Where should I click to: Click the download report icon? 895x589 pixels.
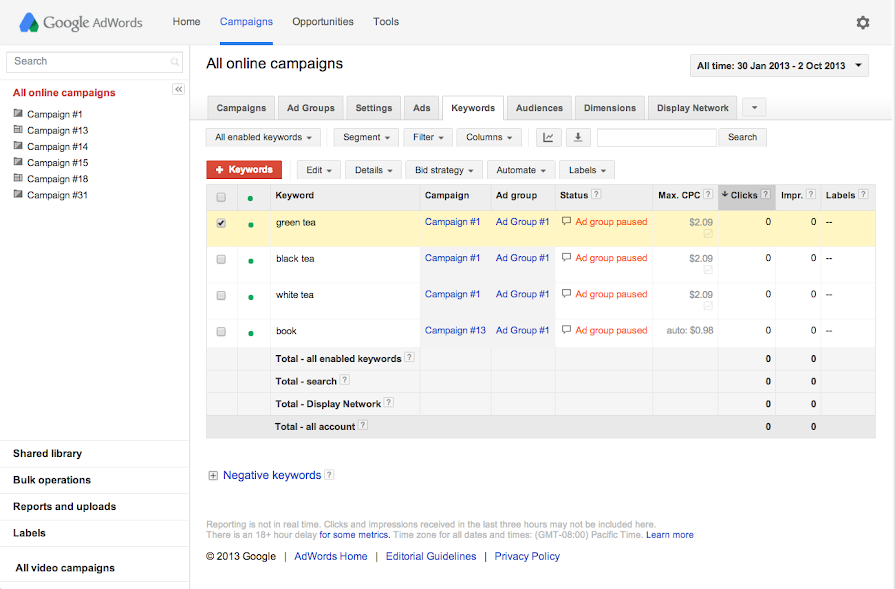tap(578, 137)
